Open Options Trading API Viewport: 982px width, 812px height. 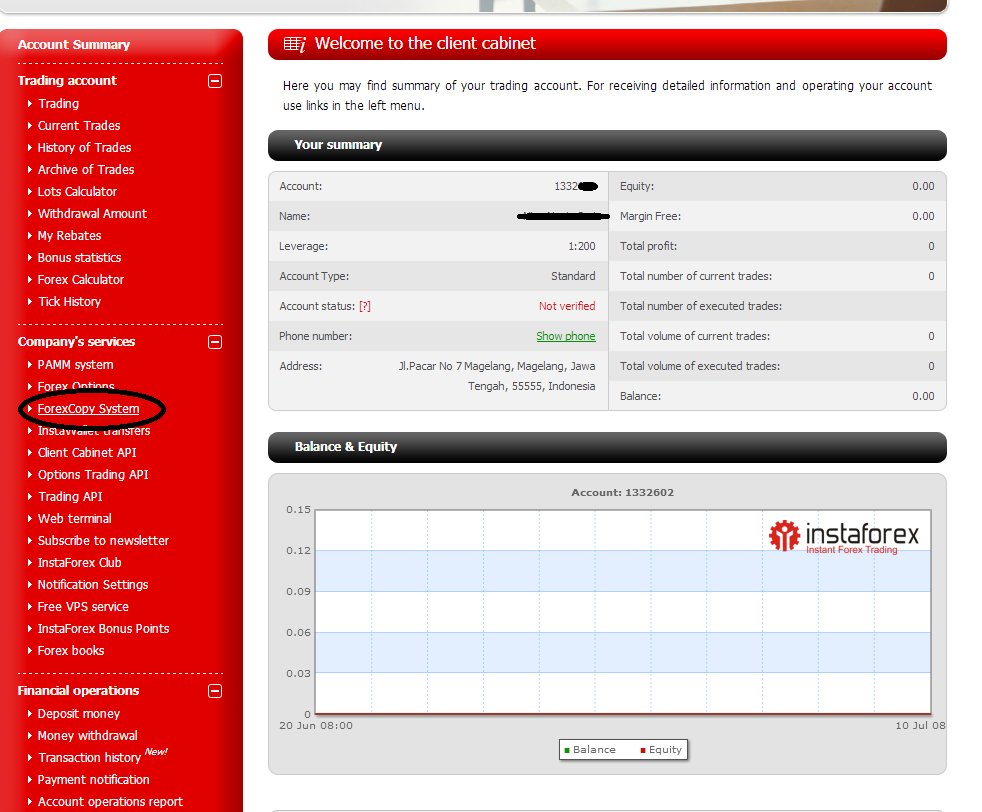tap(93, 474)
